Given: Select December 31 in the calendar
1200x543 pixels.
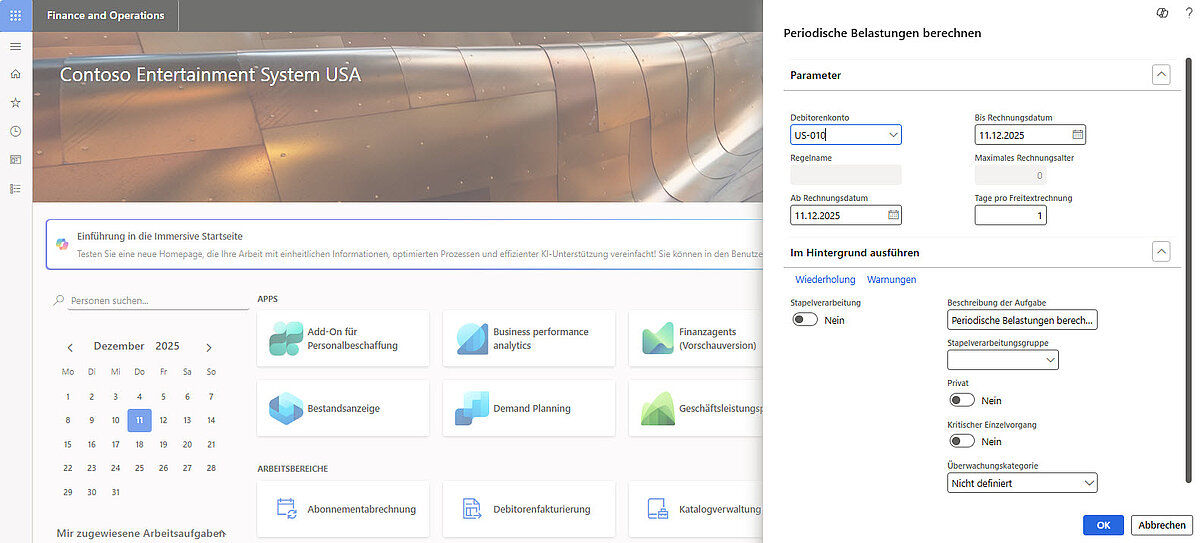Looking at the screenshot, I should (115, 492).
